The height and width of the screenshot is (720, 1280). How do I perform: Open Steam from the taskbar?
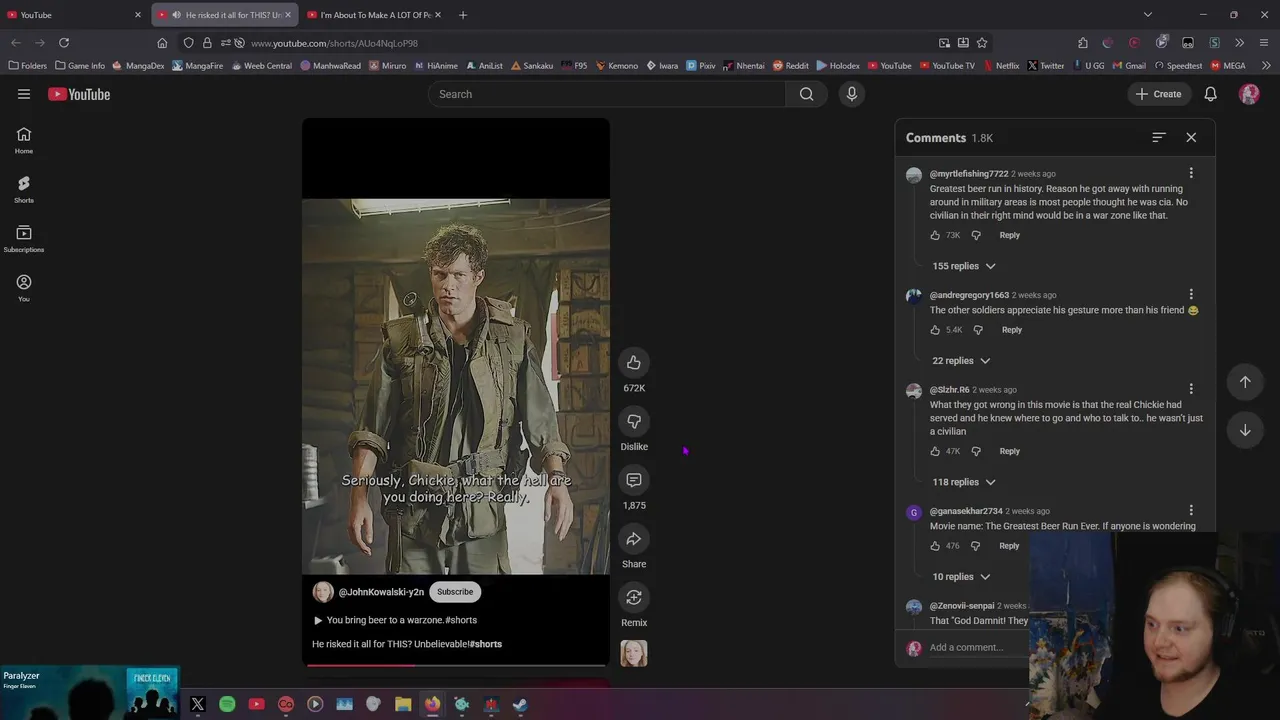coord(520,704)
